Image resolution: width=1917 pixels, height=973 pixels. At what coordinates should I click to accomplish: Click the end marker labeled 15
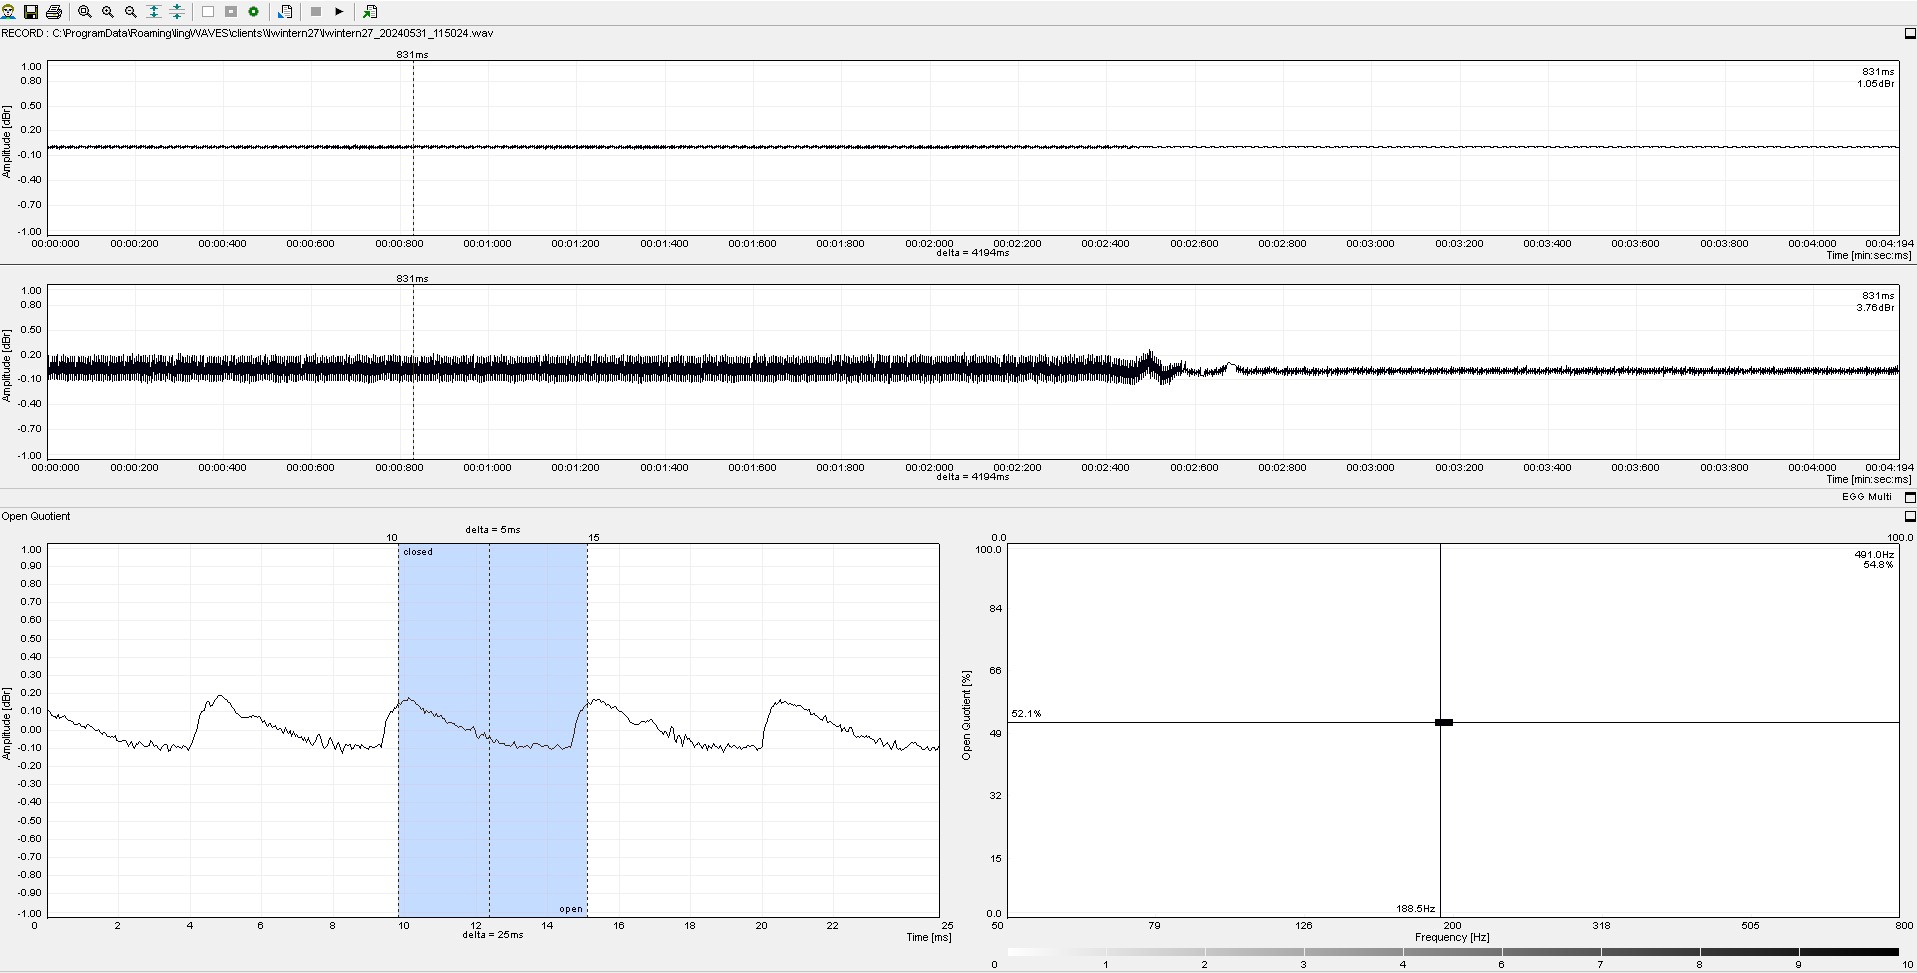pyautogui.click(x=594, y=538)
